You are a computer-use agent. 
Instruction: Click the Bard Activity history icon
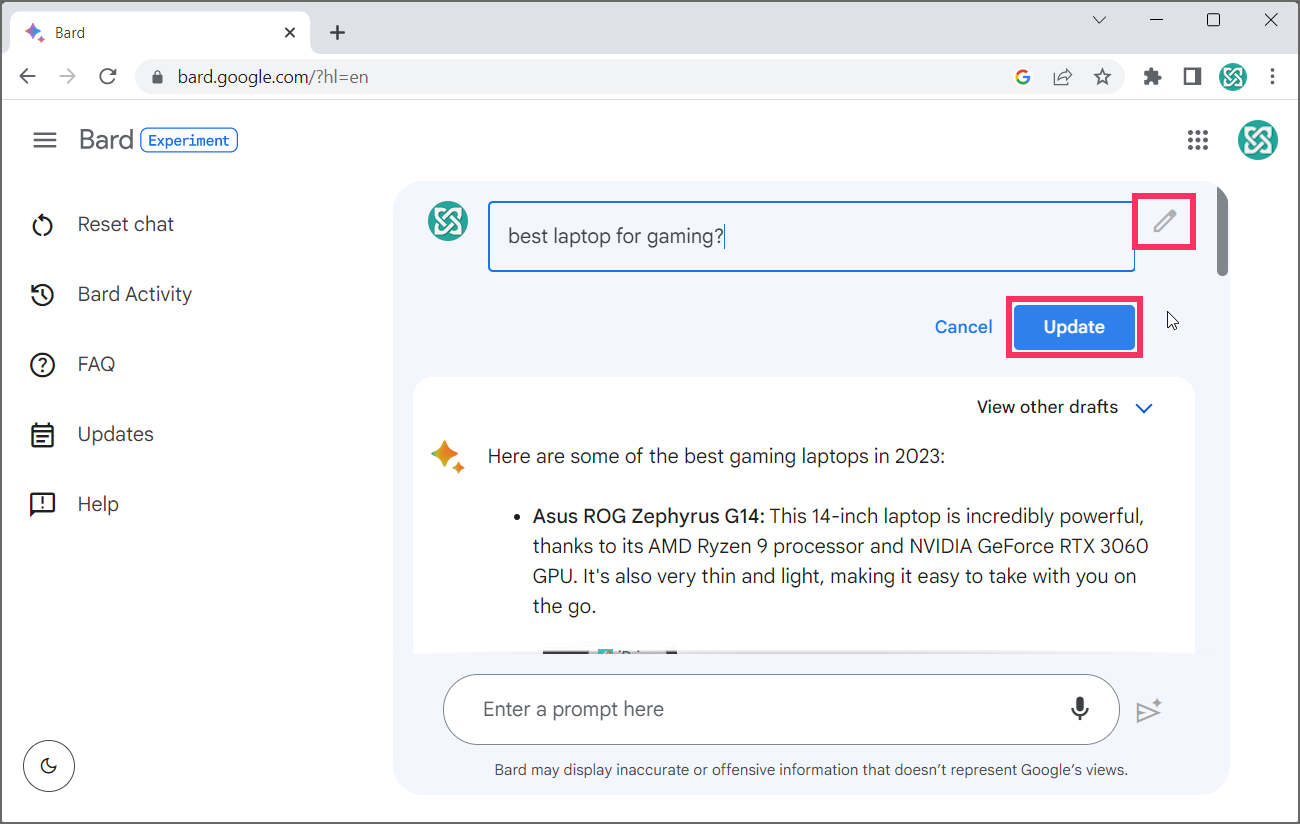click(x=42, y=295)
